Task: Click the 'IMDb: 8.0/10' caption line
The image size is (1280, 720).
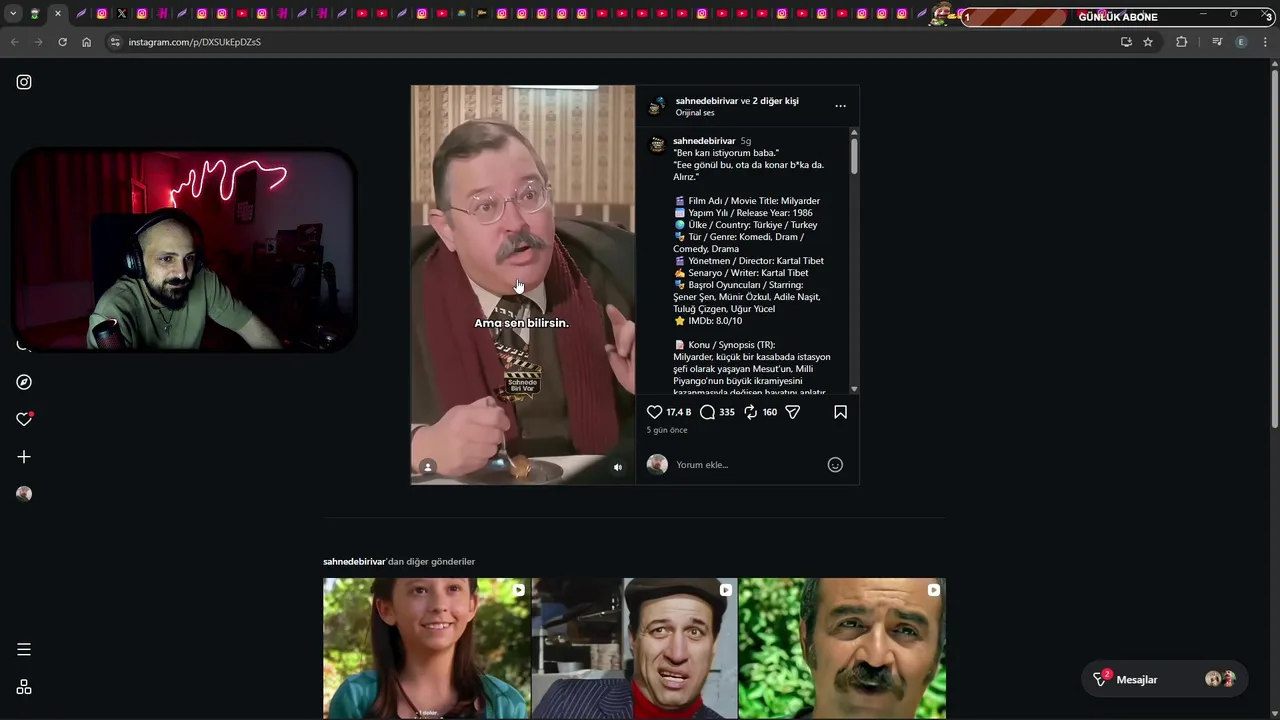Action: 708,321
